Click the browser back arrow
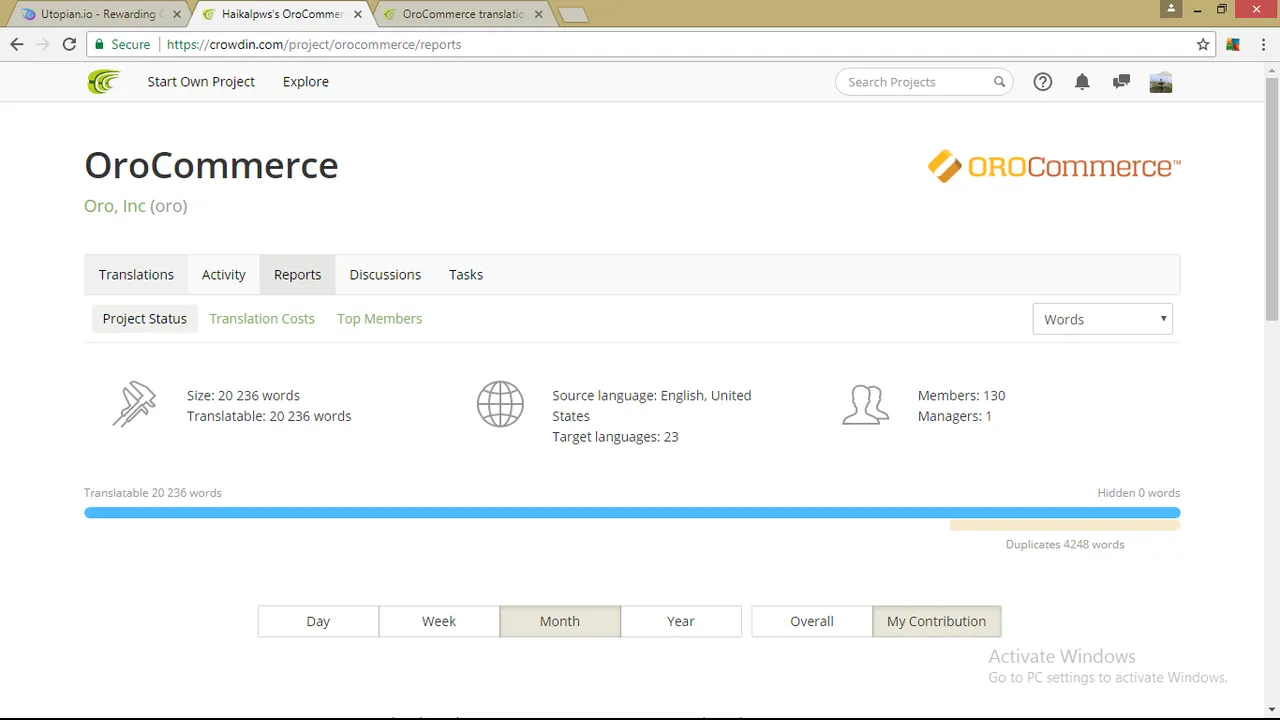This screenshot has width=1280, height=720. (x=17, y=44)
